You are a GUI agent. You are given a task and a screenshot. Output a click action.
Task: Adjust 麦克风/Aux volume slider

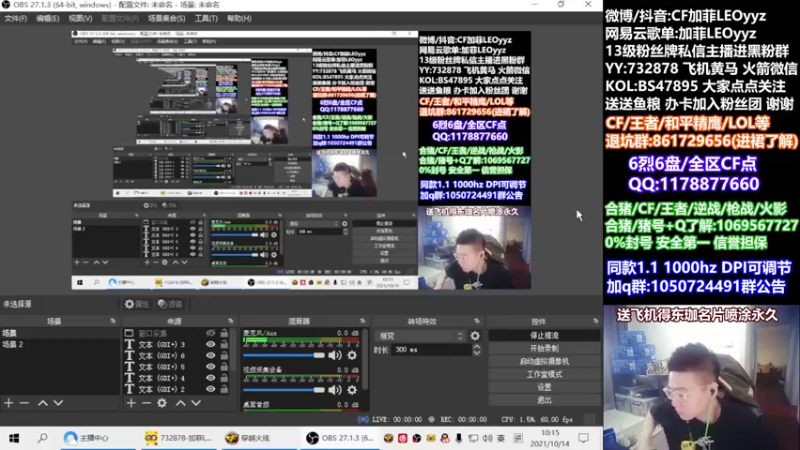pyautogui.click(x=284, y=355)
